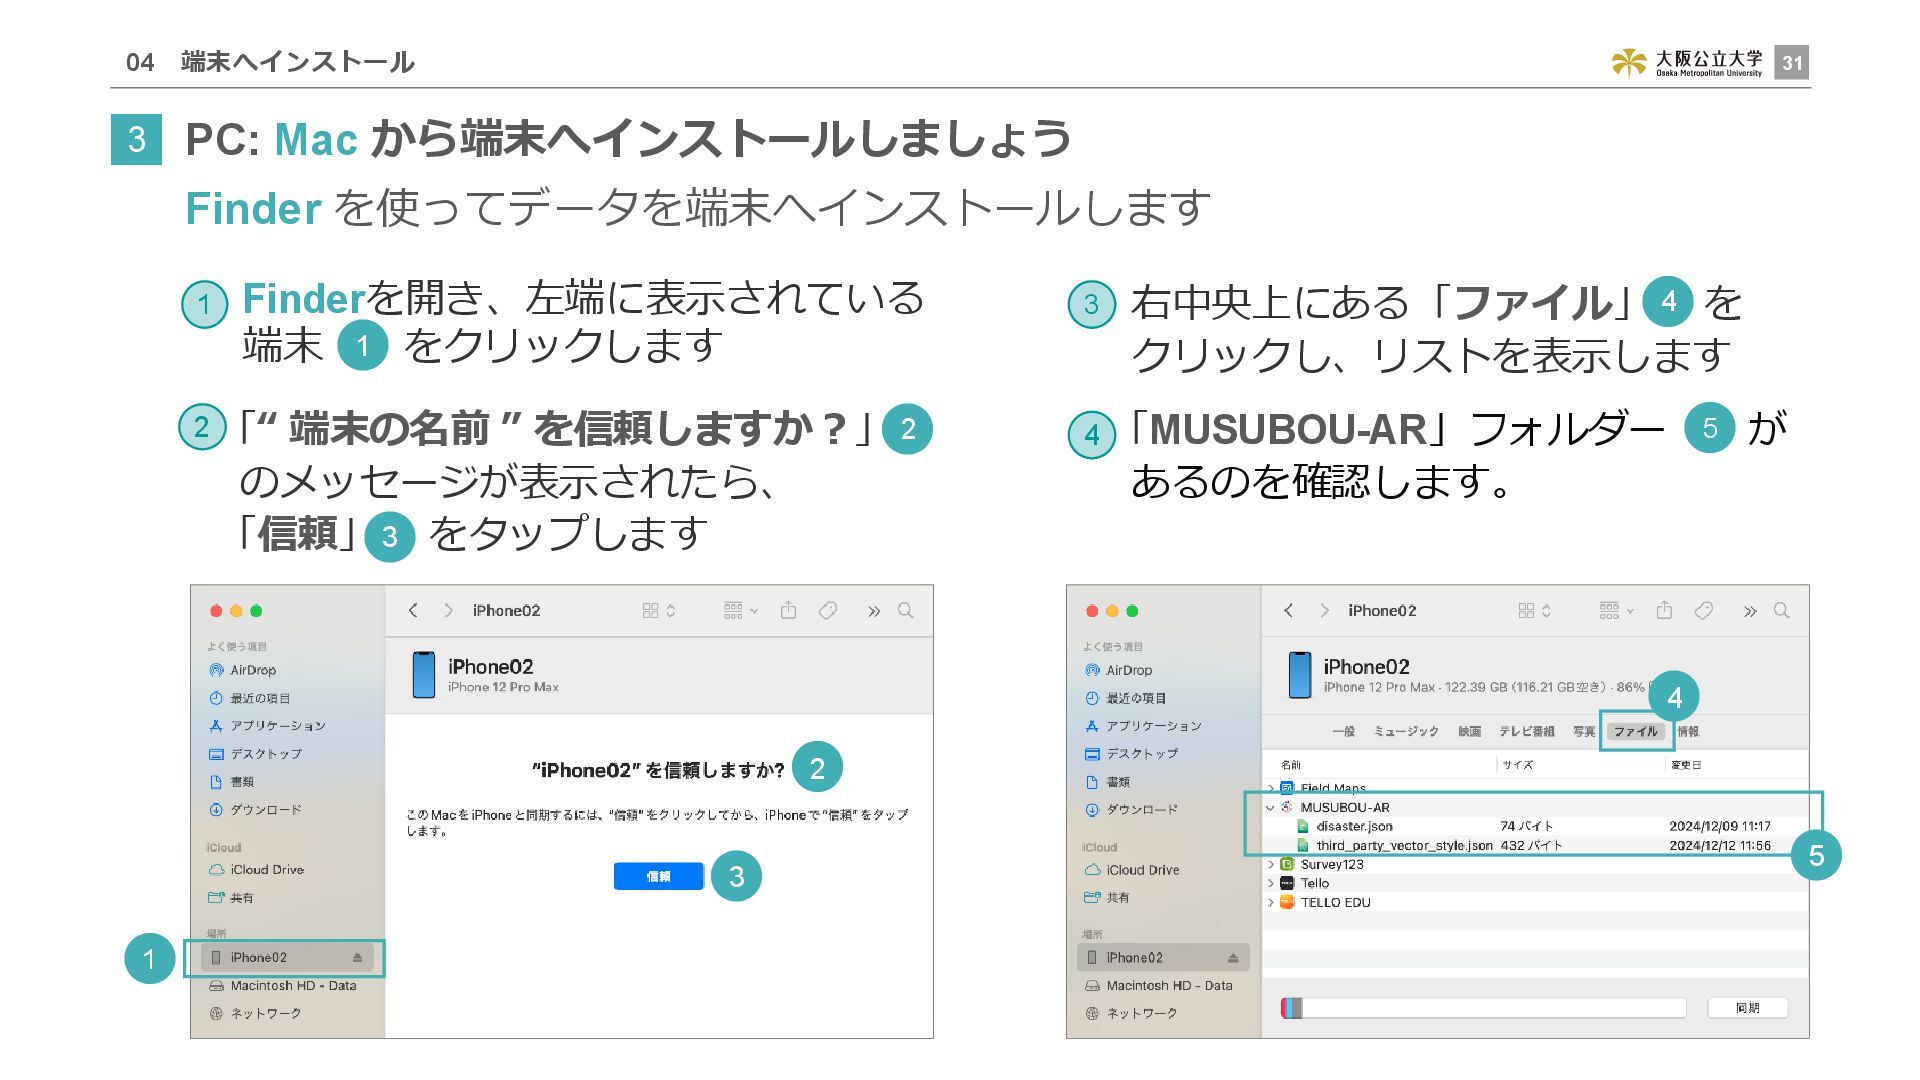This screenshot has width=1920, height=1080.
Task: Open 共有 in right window sidebar
Action: click(x=1108, y=898)
